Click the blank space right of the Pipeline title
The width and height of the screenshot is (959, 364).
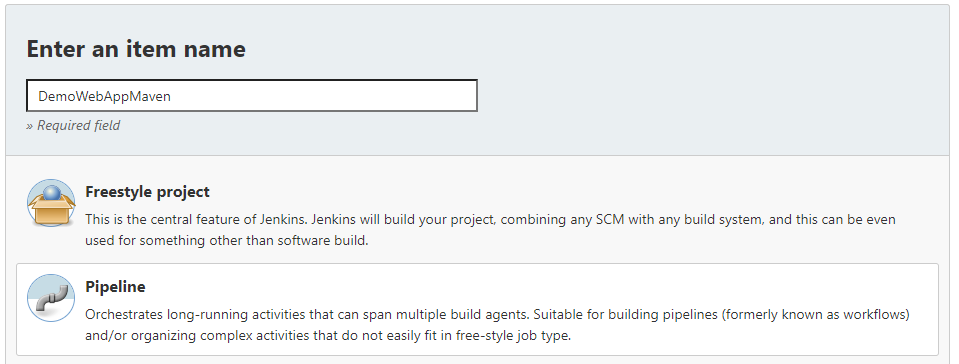[x=538, y=286]
